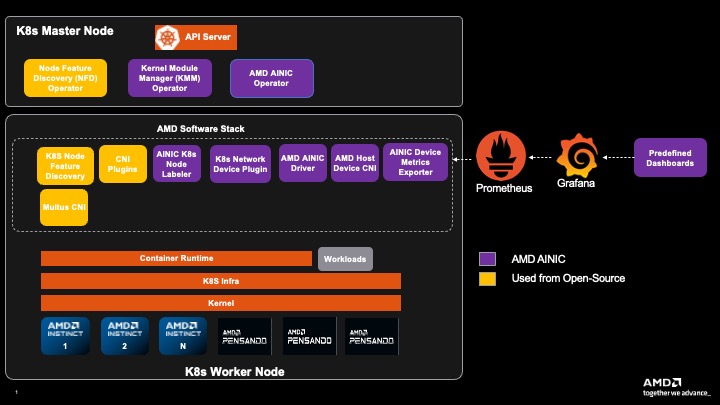Click the AMD AINIC Operator box
This screenshot has height=405, width=720.
point(272,78)
